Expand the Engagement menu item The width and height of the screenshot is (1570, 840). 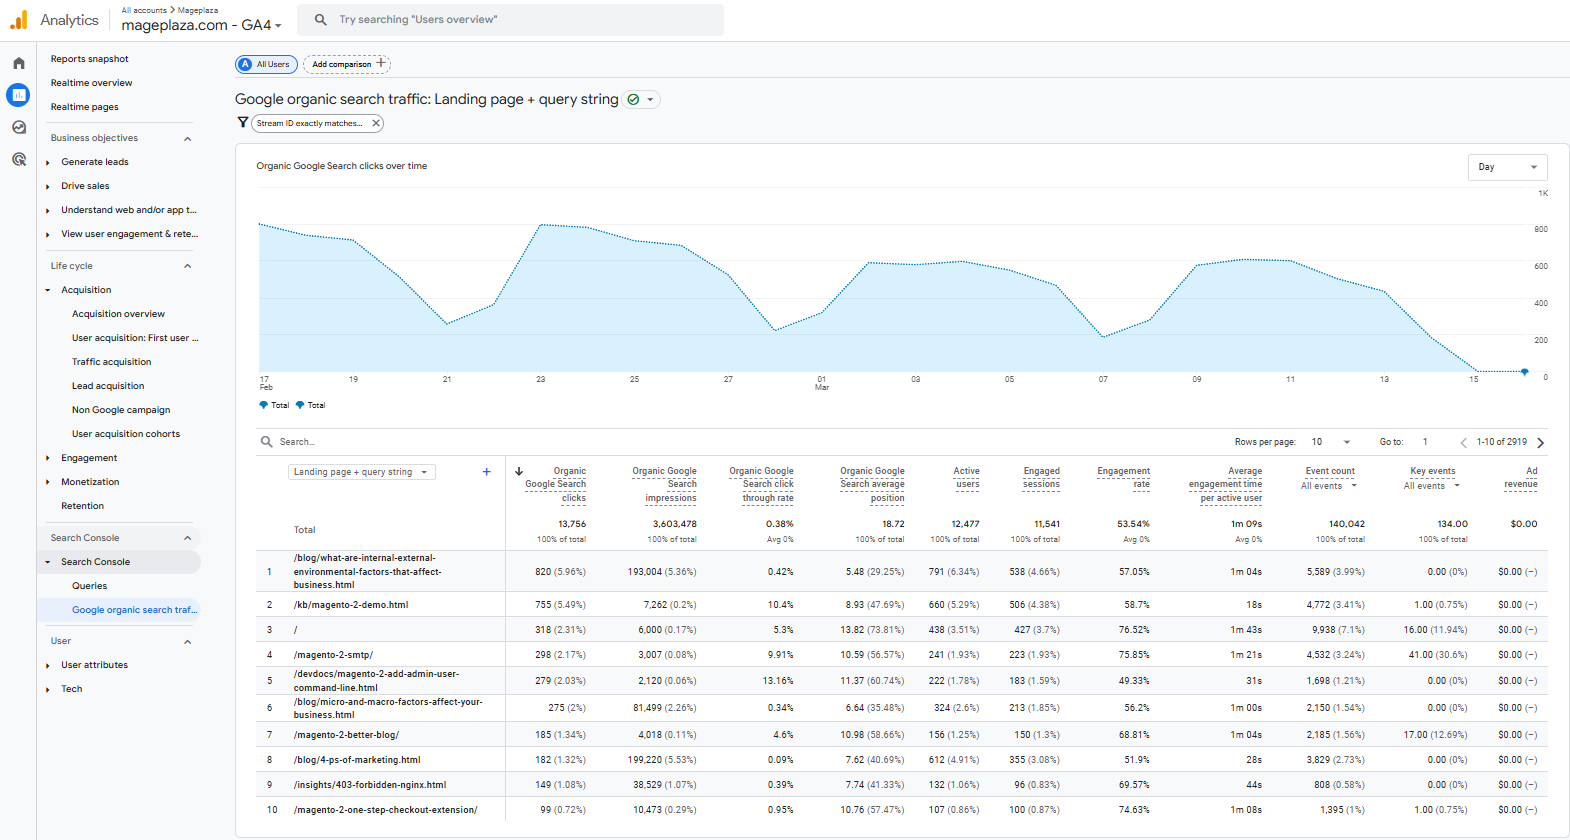coord(89,458)
